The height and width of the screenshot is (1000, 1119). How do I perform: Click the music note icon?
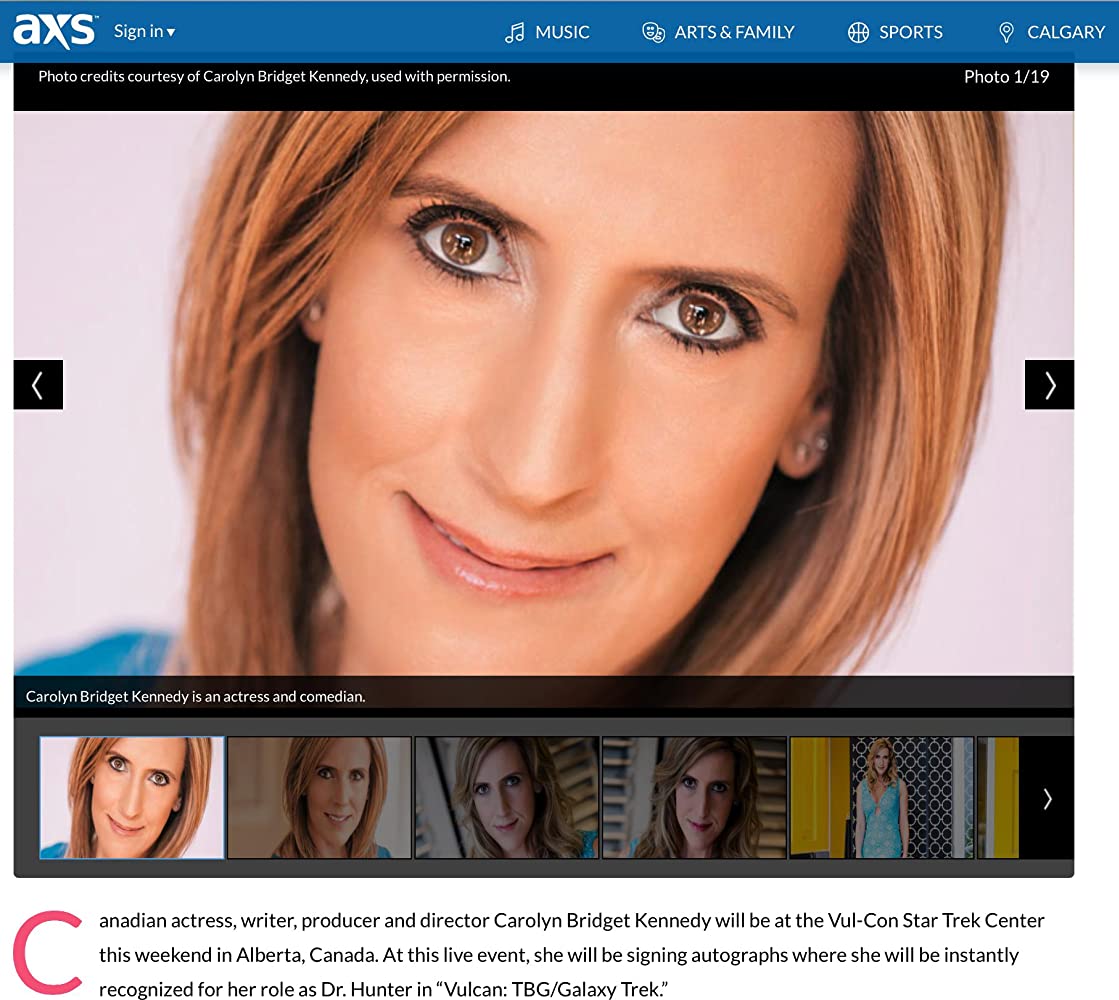point(515,33)
